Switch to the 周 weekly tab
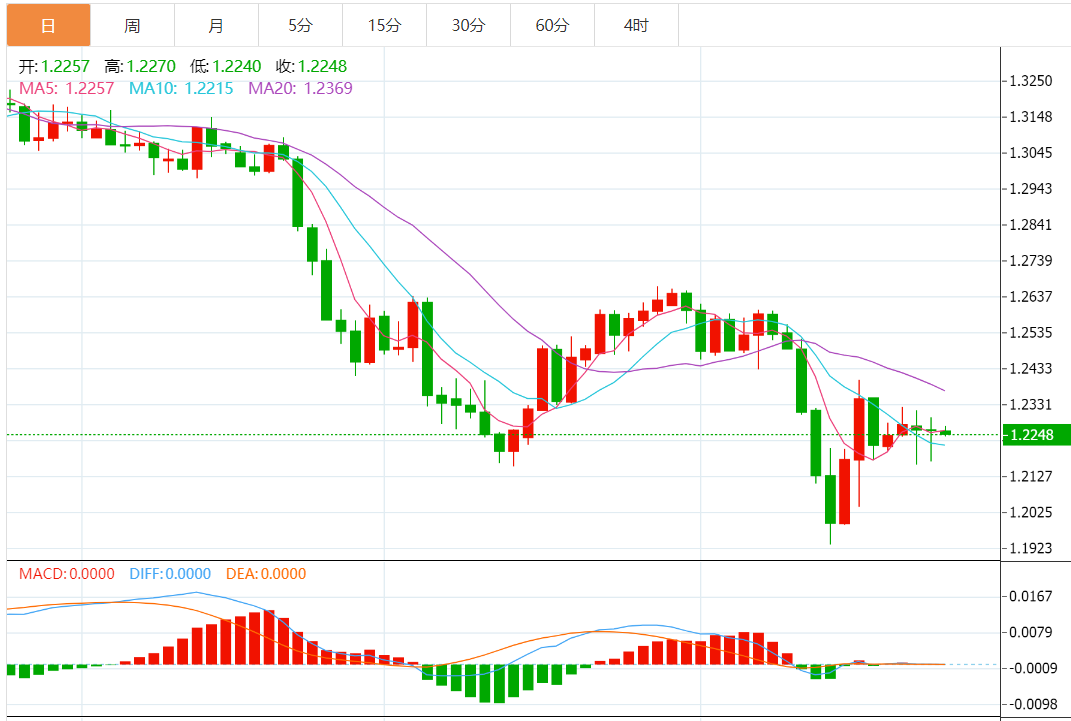 [133, 25]
